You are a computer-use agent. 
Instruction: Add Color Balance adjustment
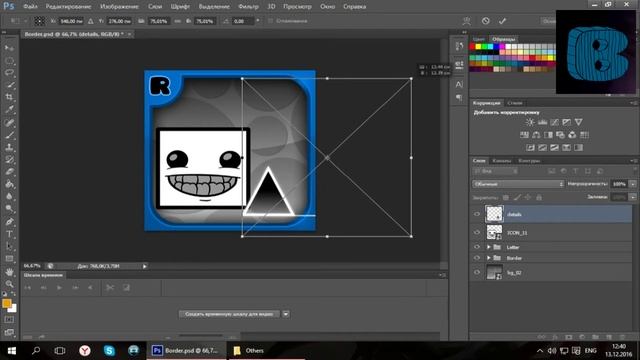click(x=536, y=135)
